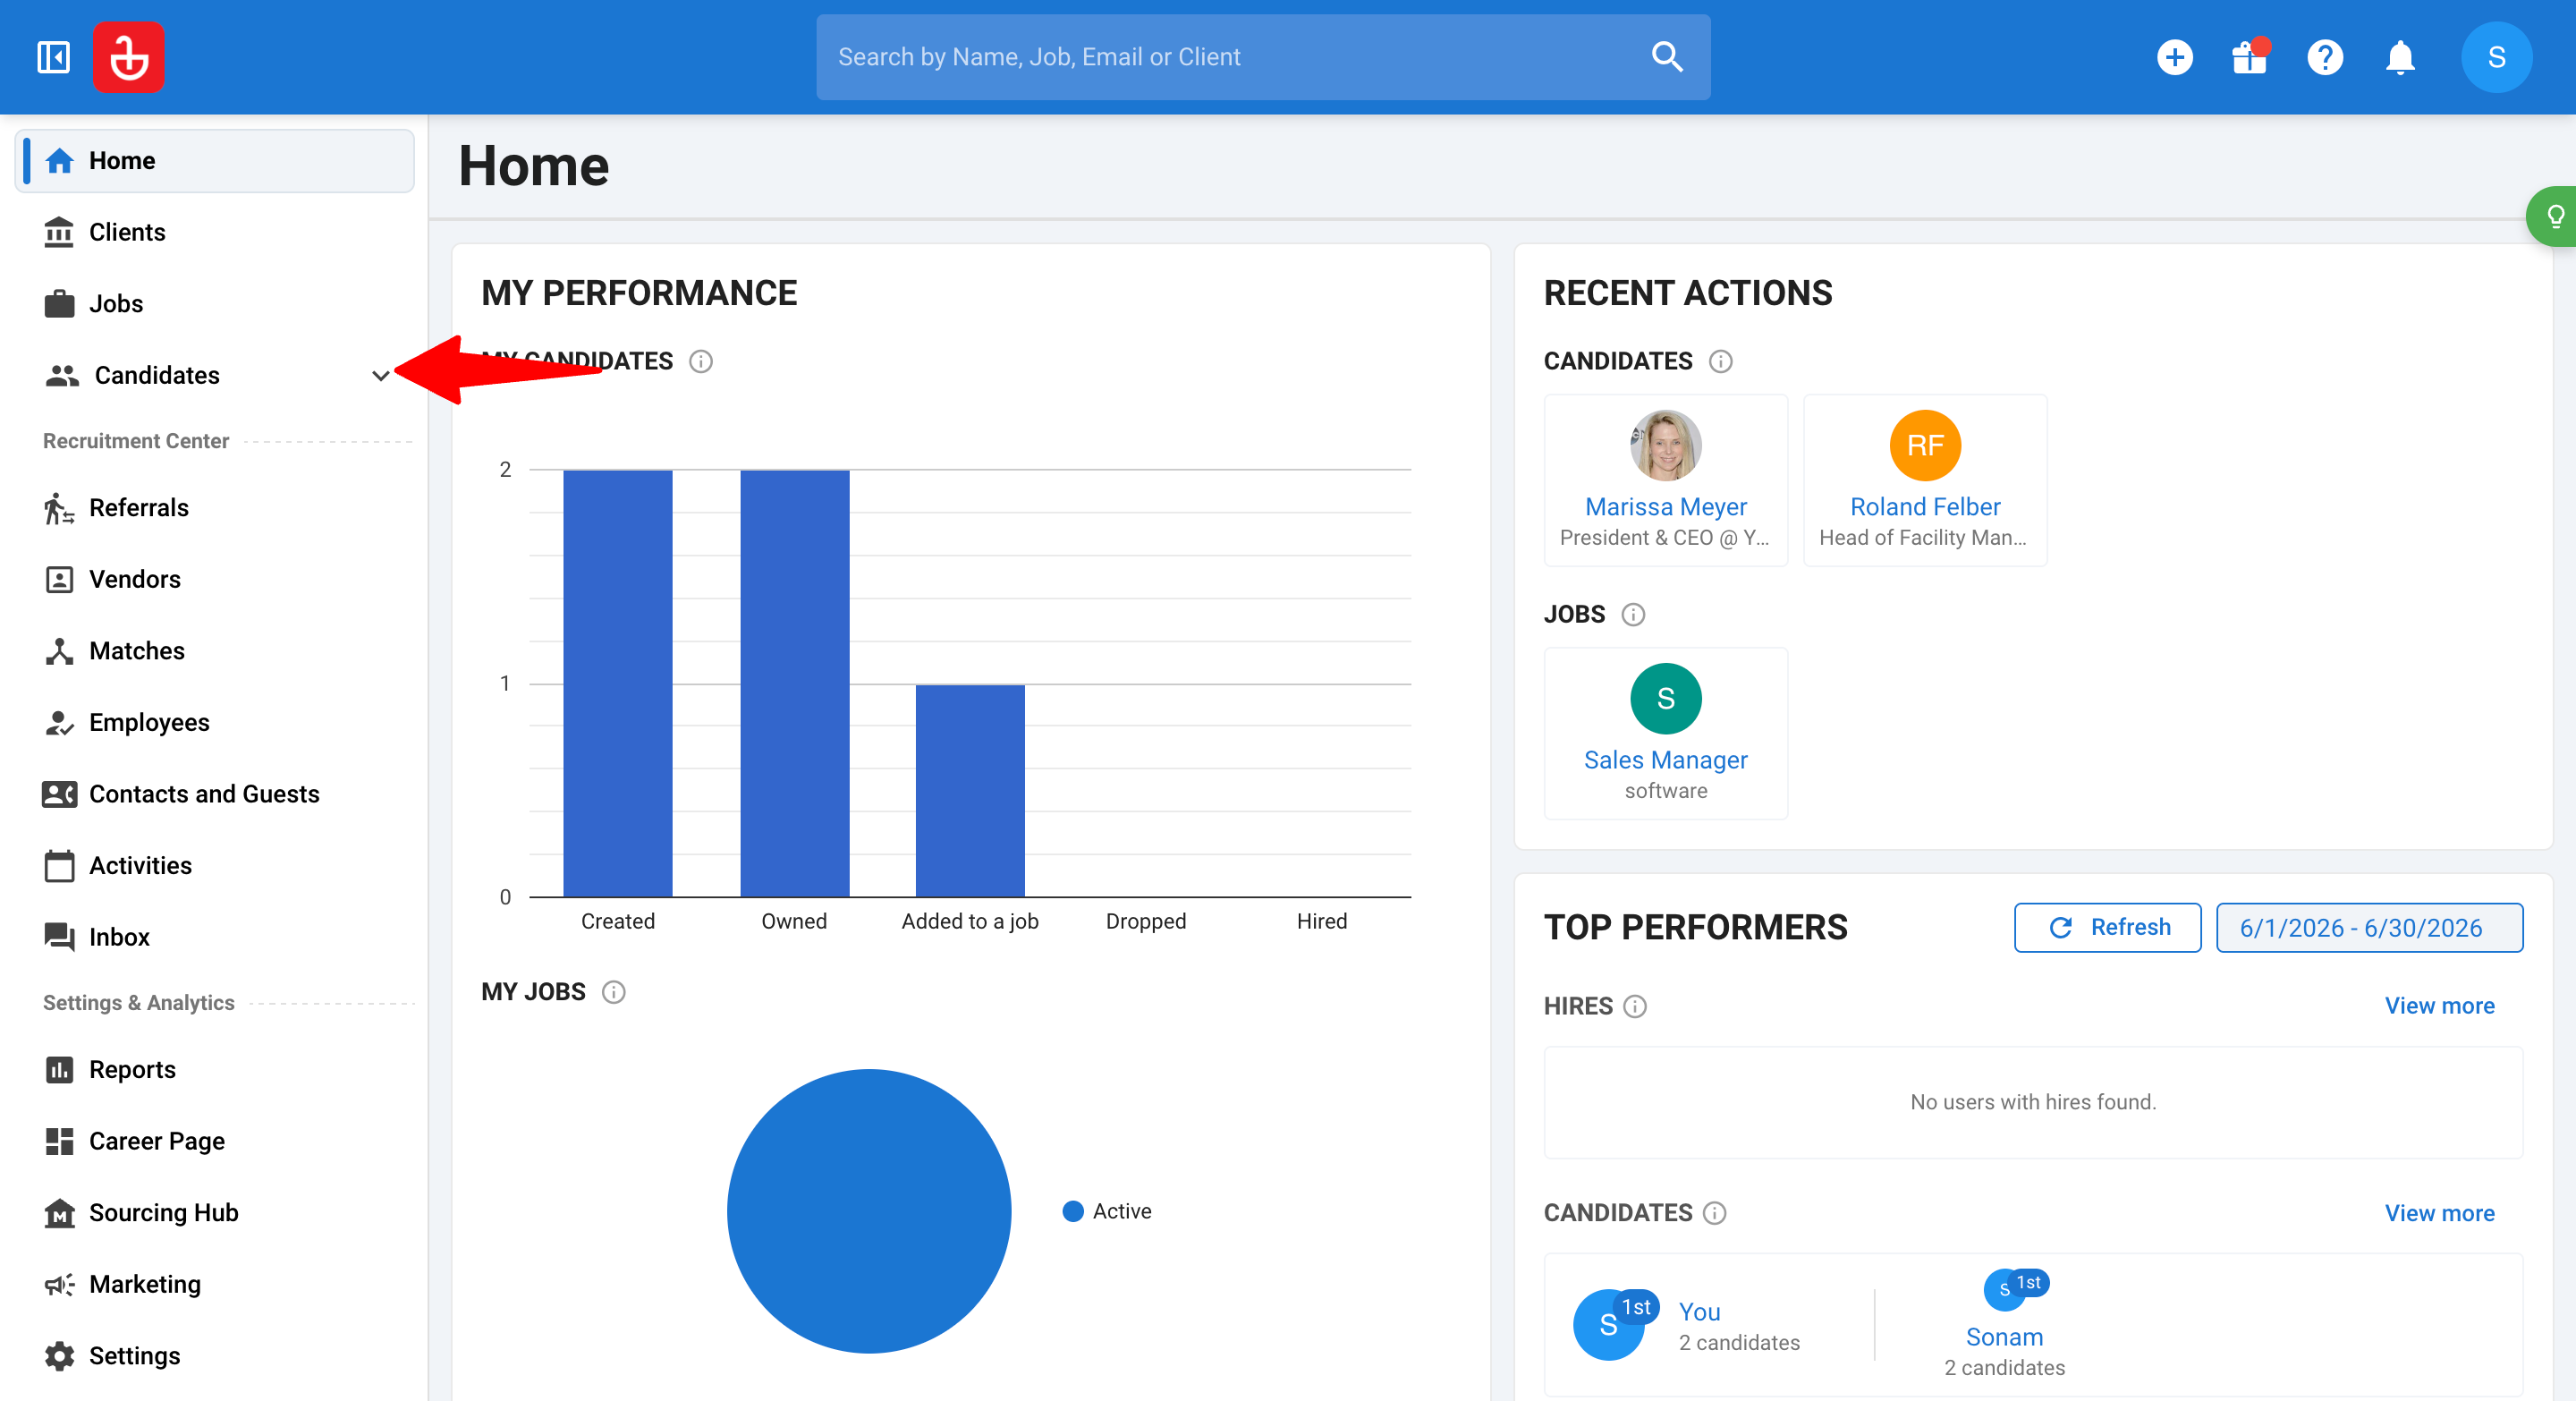Show info tooltip next to My Jobs

pos(613,992)
